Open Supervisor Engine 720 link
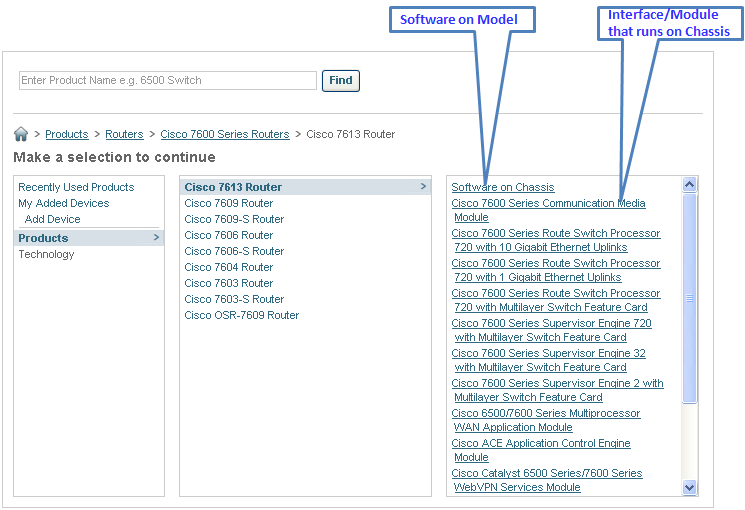745x510 pixels. pyautogui.click(x=551, y=330)
